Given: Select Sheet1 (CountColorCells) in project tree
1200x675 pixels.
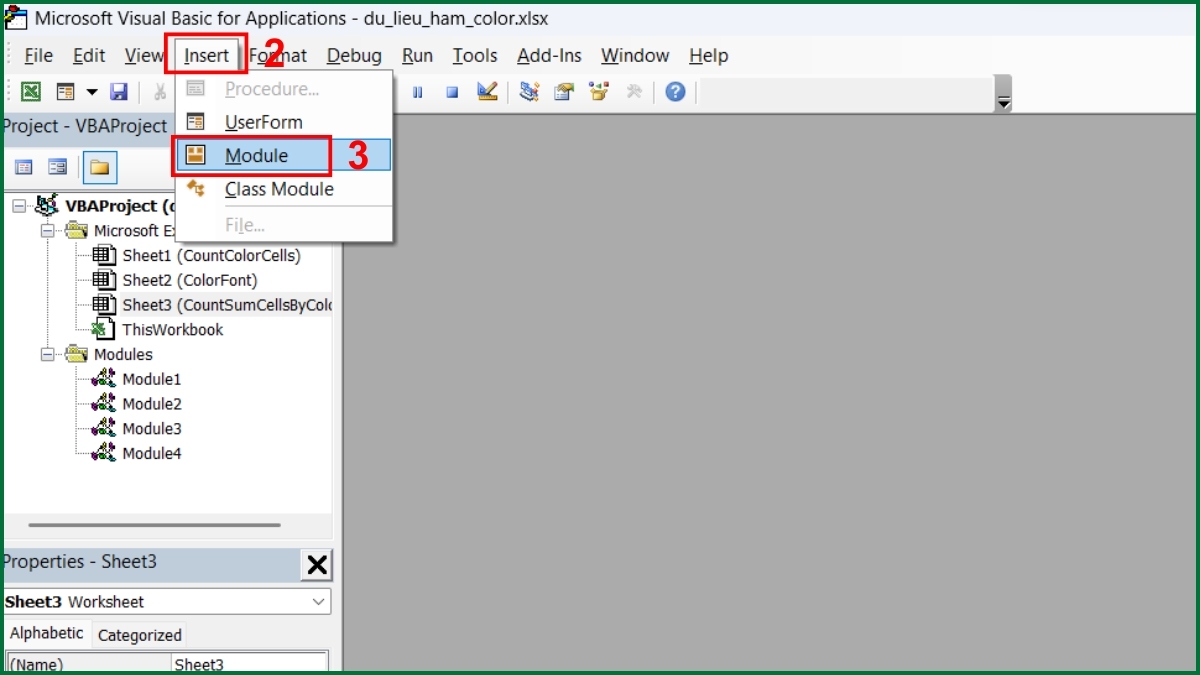Looking at the screenshot, I should click(211, 256).
